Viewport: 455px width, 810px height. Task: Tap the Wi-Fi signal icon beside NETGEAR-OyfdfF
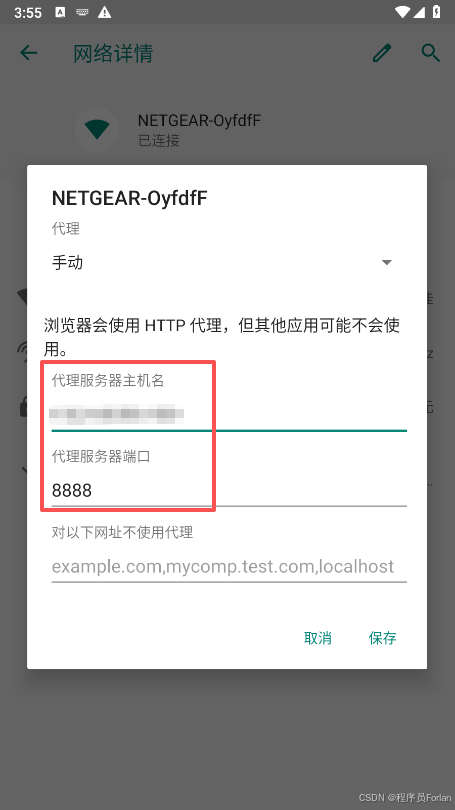coord(97,129)
